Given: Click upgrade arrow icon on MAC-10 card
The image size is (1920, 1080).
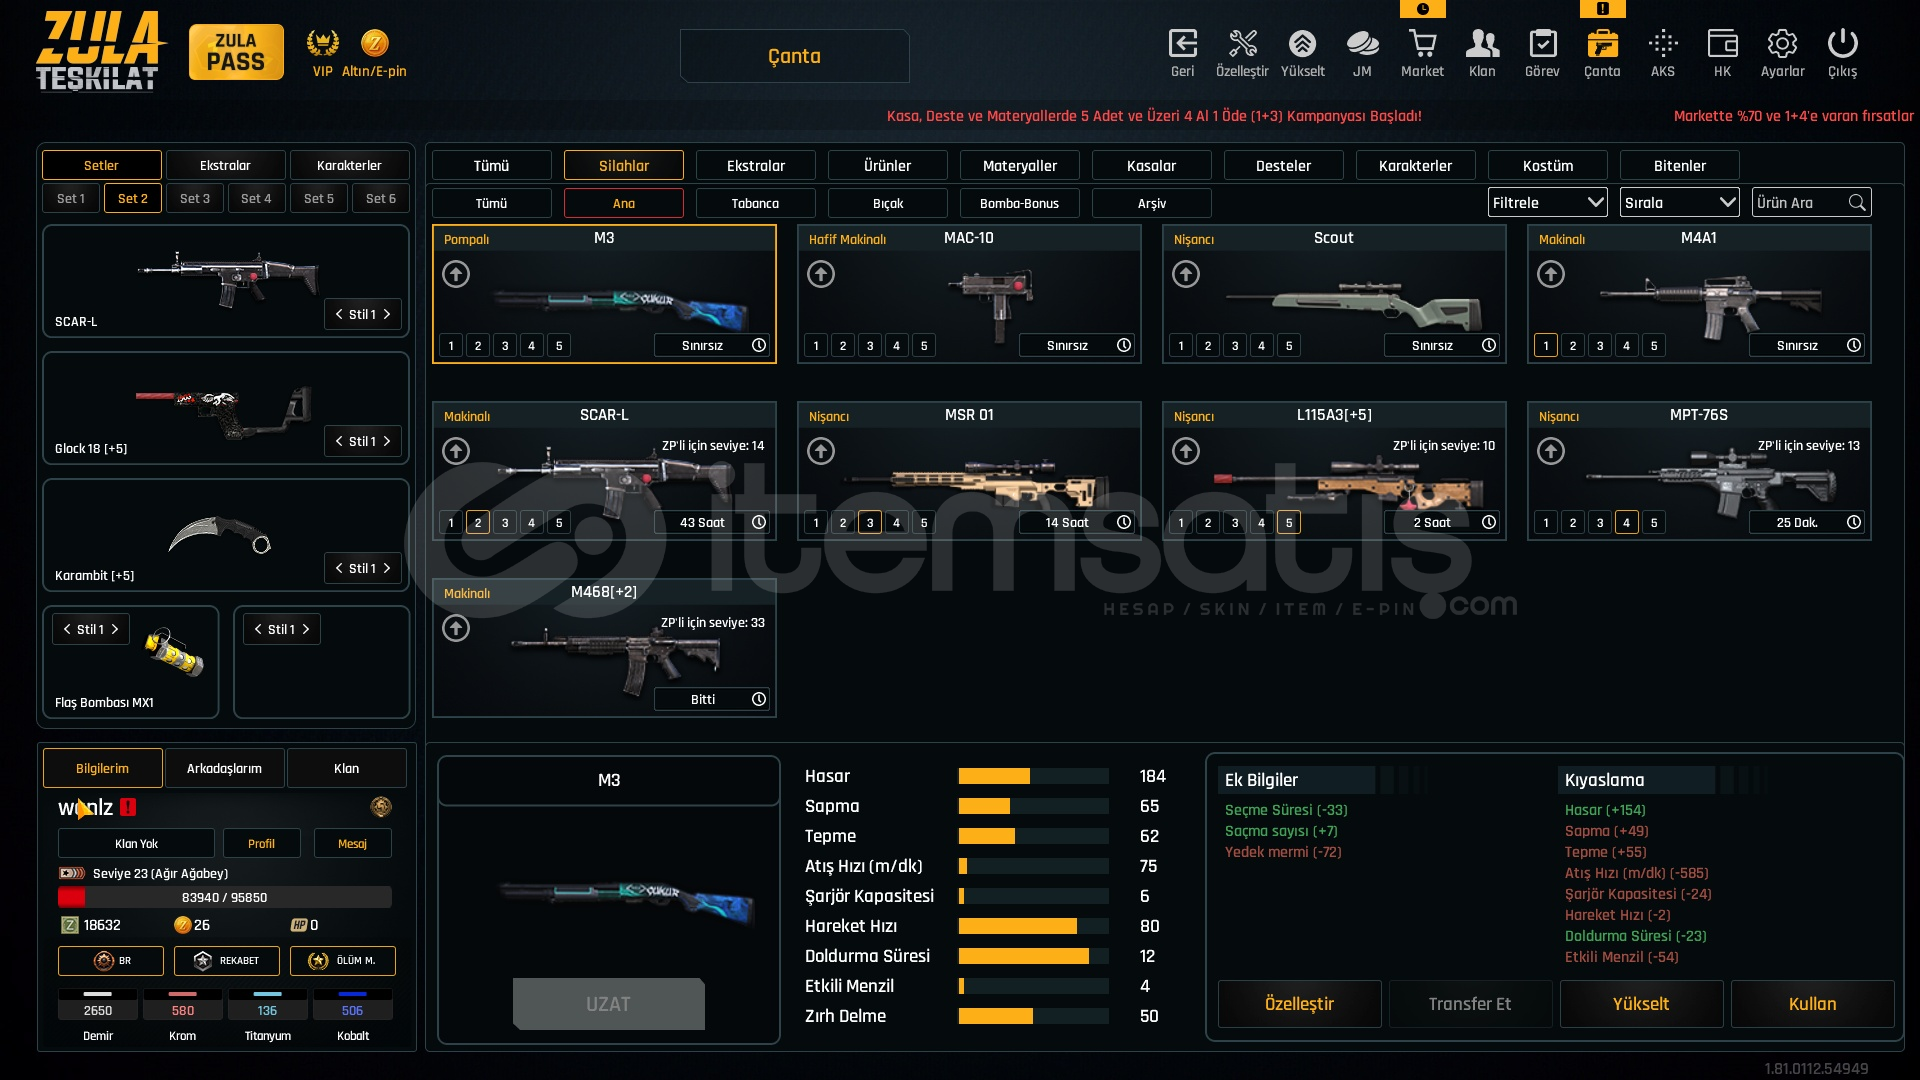Looking at the screenshot, I should click(821, 274).
